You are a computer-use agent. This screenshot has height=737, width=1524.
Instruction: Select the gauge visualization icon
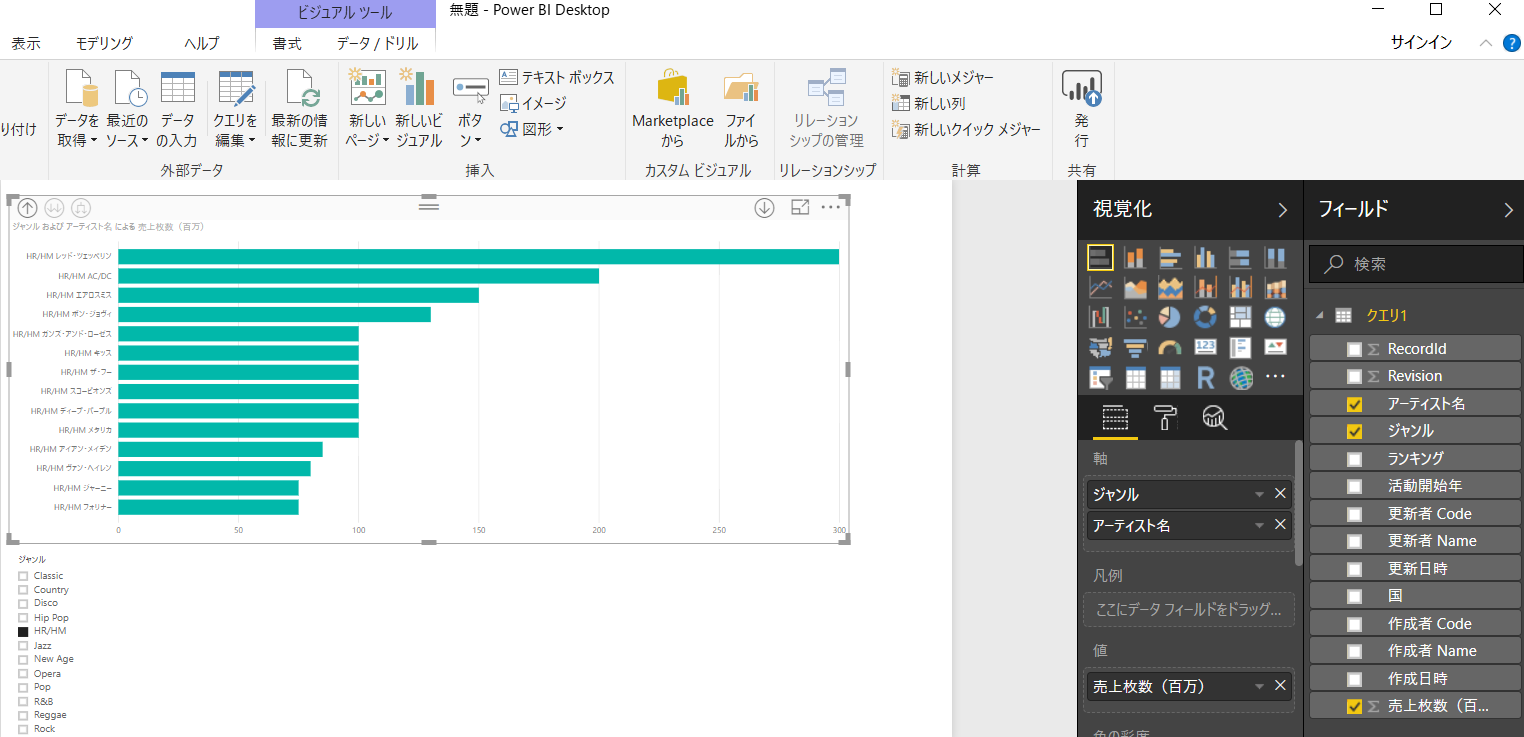click(1170, 347)
